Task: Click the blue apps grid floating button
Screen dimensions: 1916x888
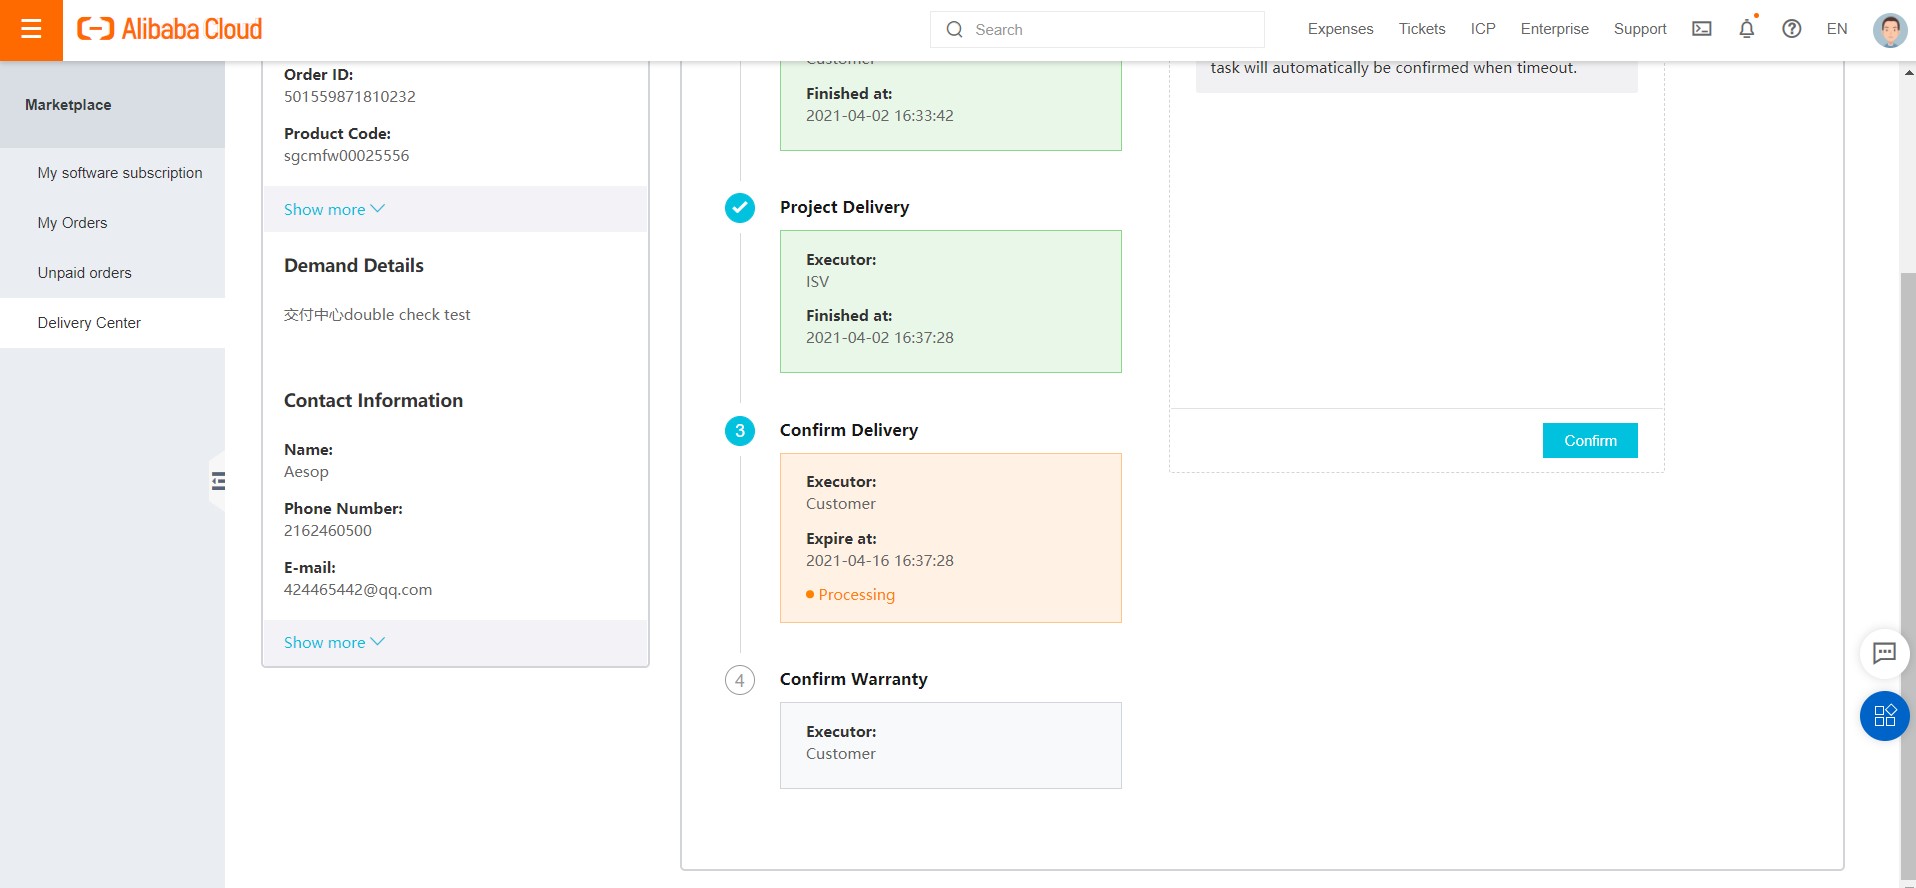Action: point(1884,716)
